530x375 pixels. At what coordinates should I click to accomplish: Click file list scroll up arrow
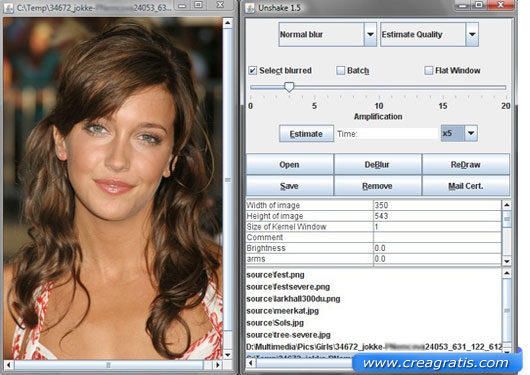[507, 273]
